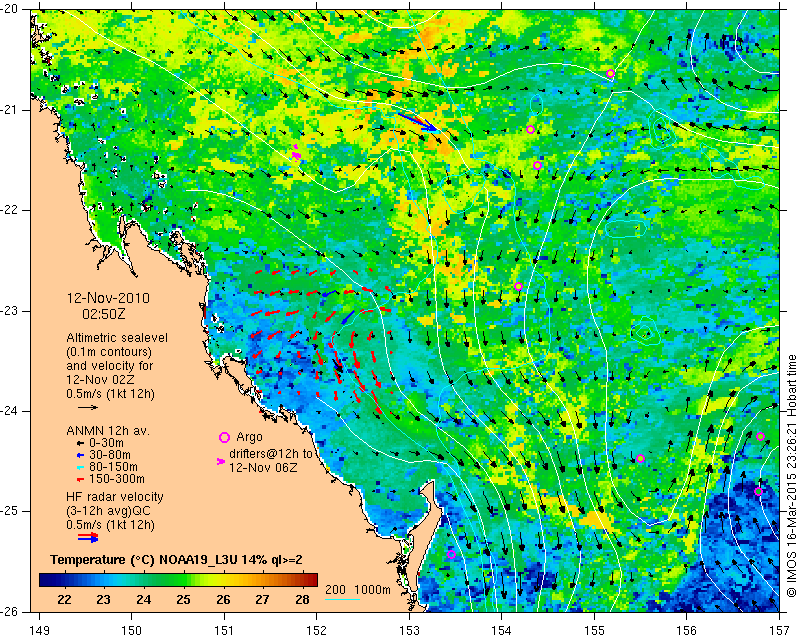Viewport: 800px width, 640px height.
Task: Click the thick blue ANMN arrow near 152.3E, 23S
Action: coord(348,317)
